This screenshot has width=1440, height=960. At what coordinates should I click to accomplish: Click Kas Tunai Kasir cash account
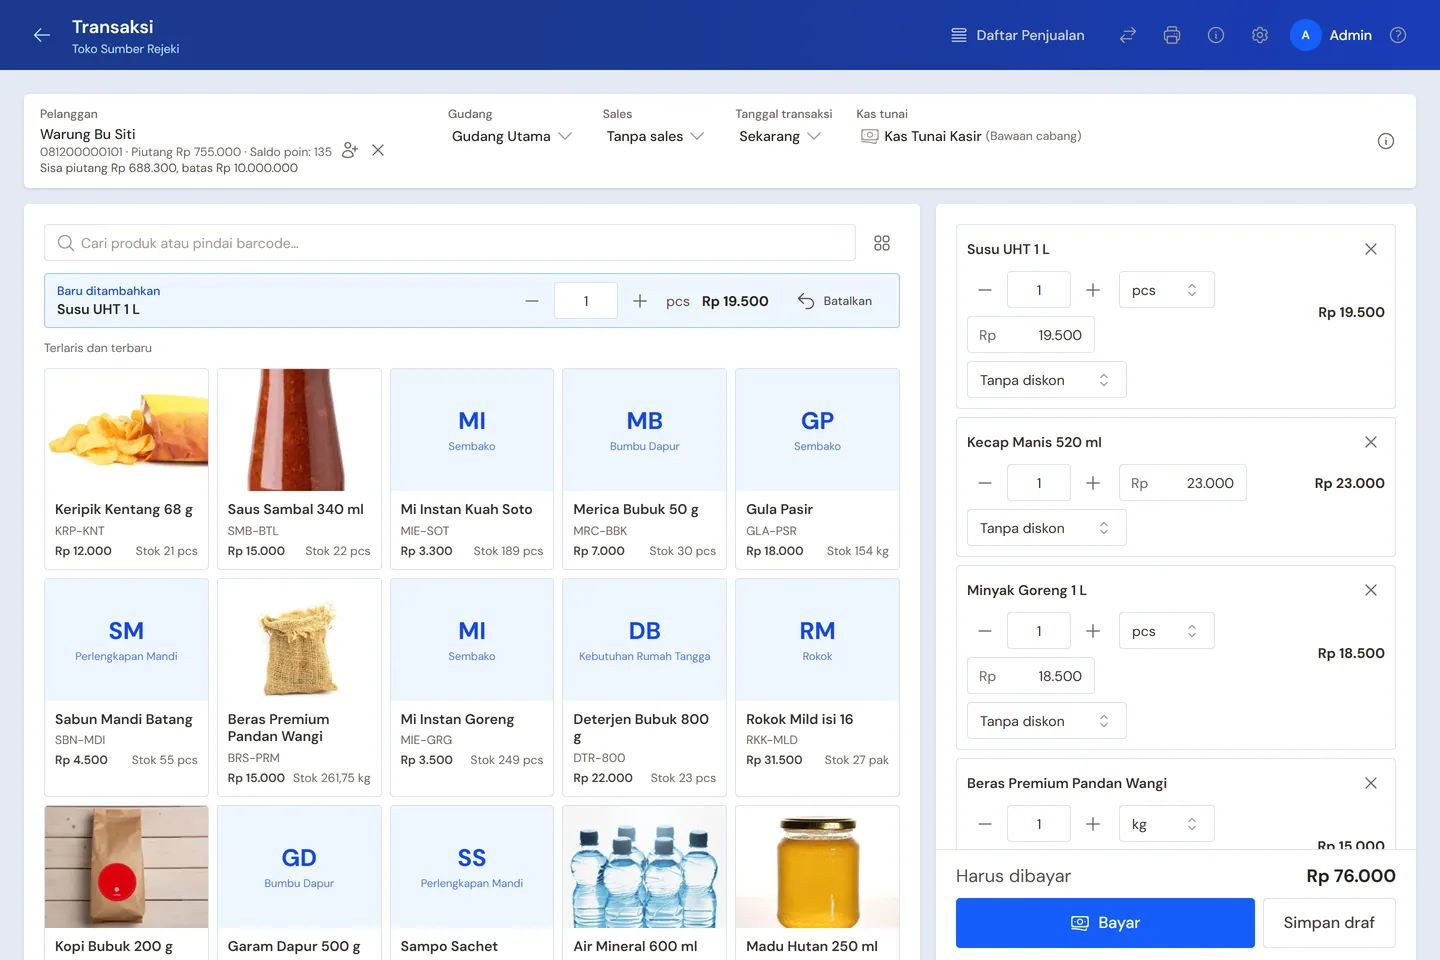[x=971, y=136]
